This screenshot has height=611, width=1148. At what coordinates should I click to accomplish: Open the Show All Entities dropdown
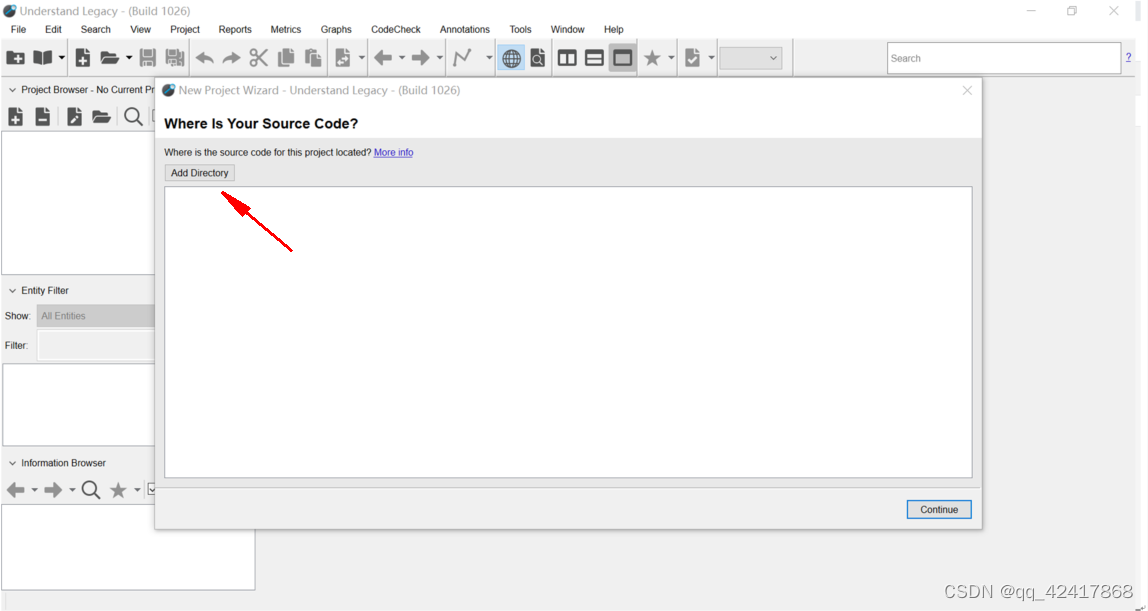point(96,316)
